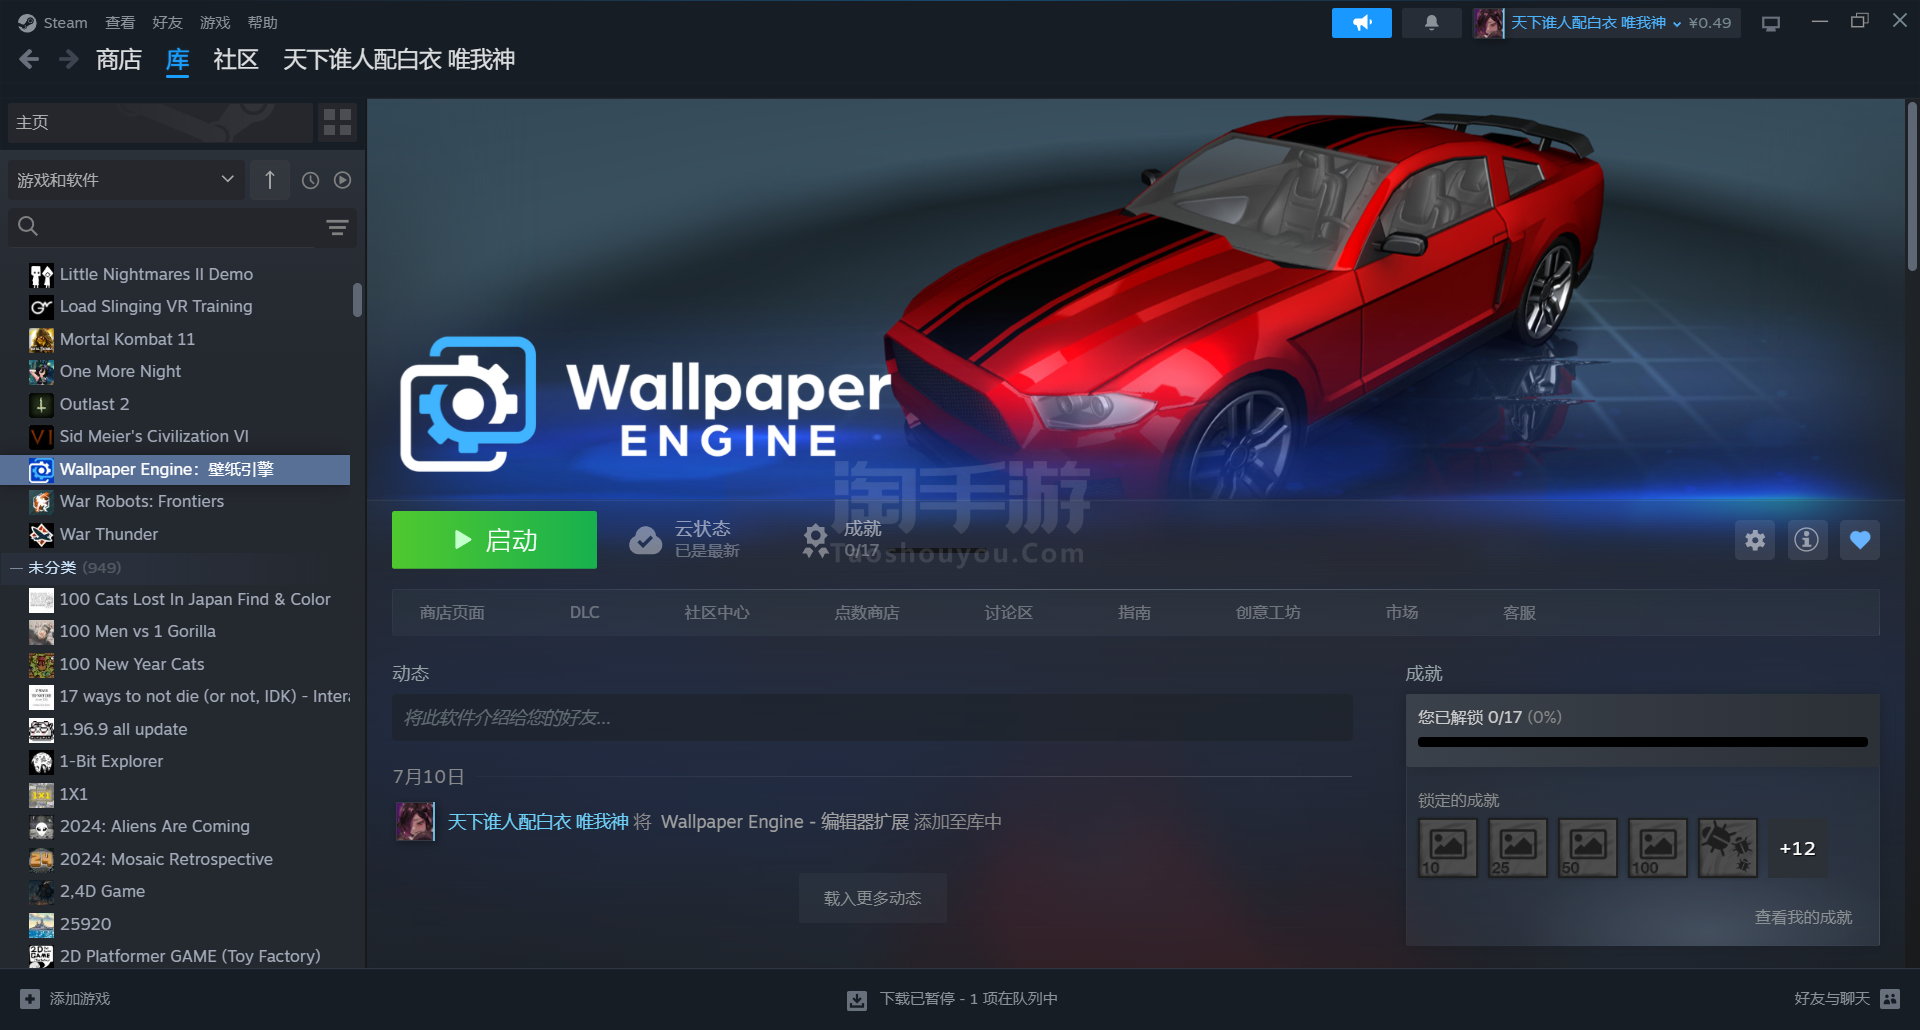Click 查看我的成就 link
1920x1030 pixels.
point(1803,917)
